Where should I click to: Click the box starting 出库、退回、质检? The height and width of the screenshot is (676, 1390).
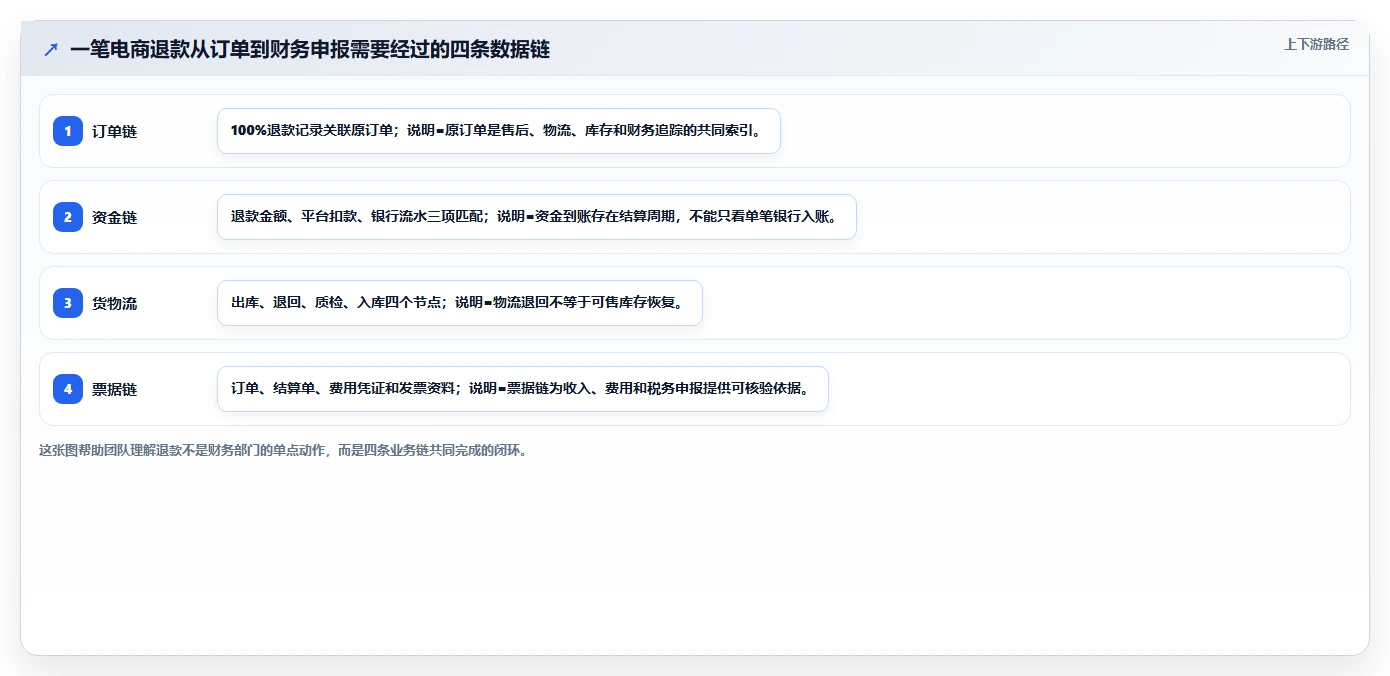tap(460, 303)
